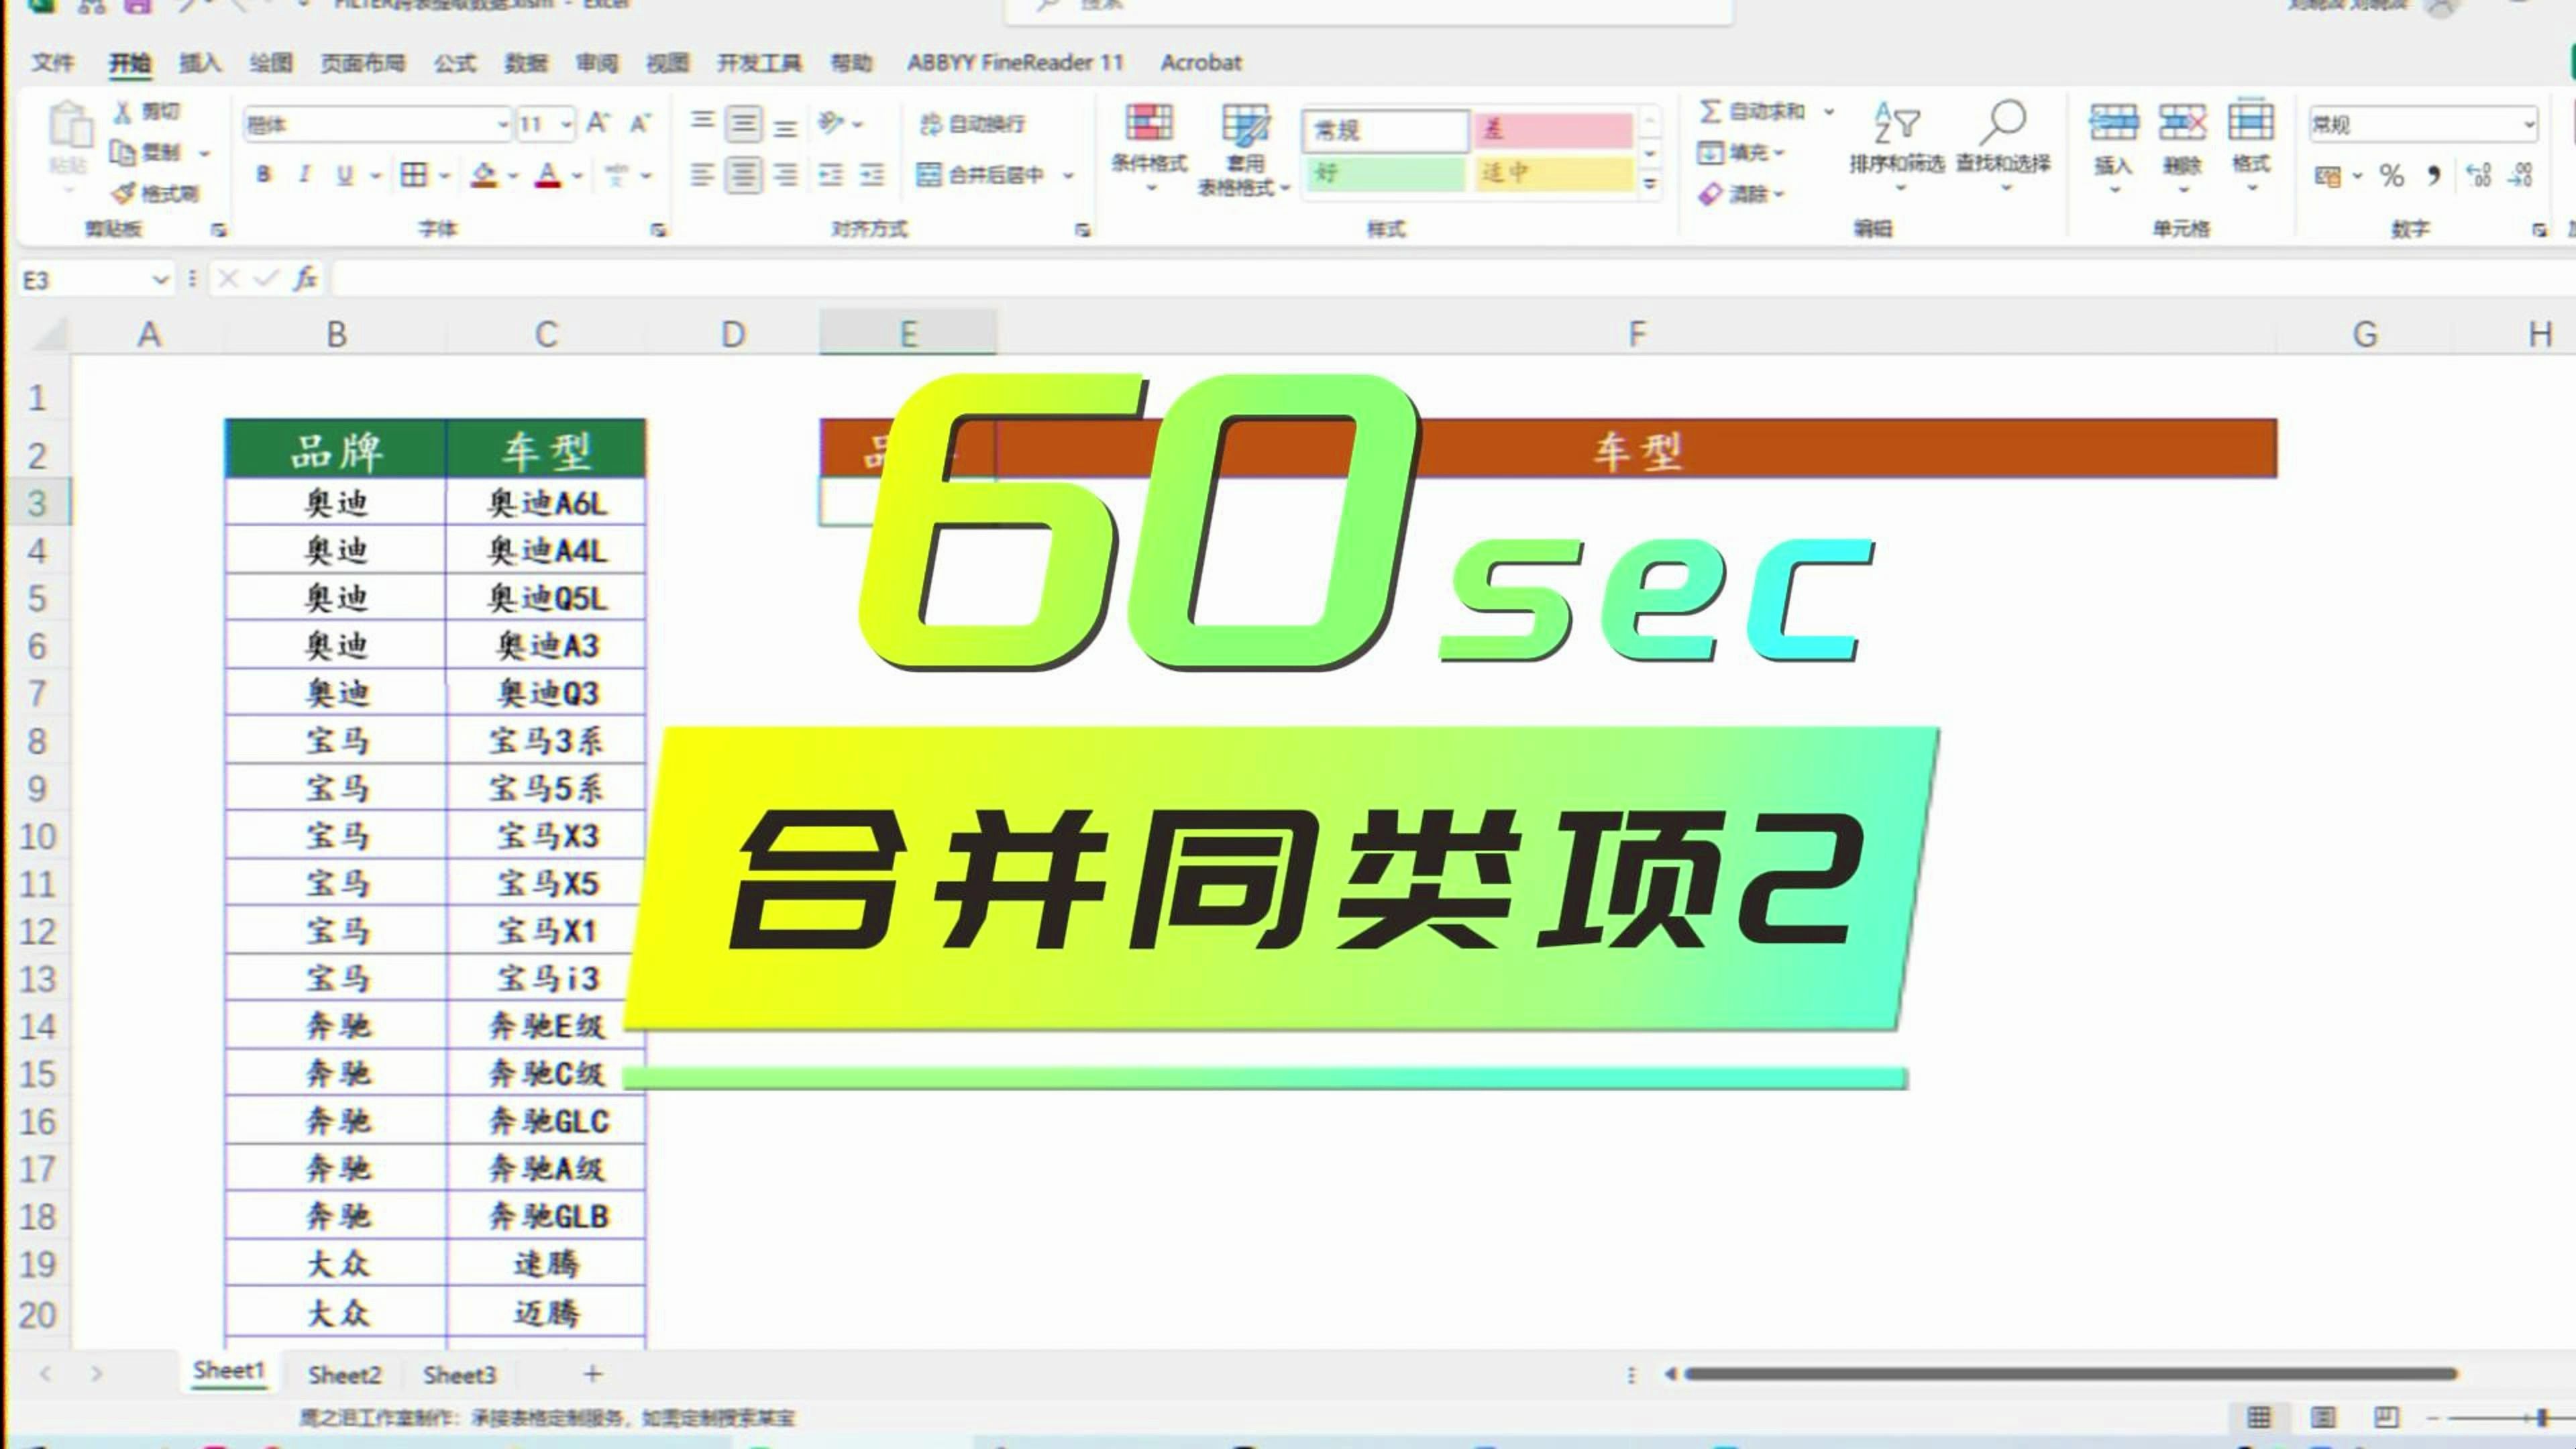
Task: Open the font size dropdown
Action: (x=565, y=123)
